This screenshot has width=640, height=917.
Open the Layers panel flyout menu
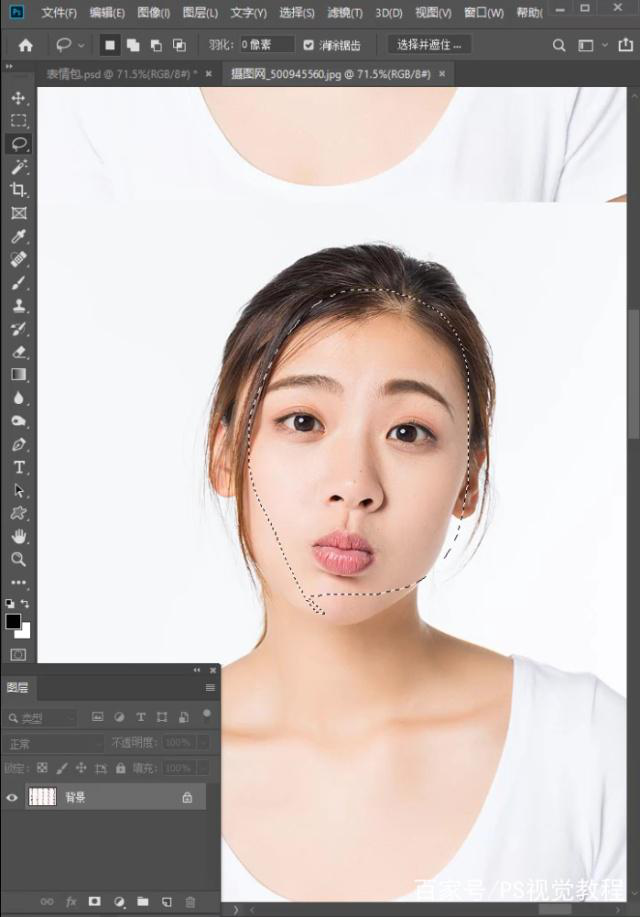210,688
